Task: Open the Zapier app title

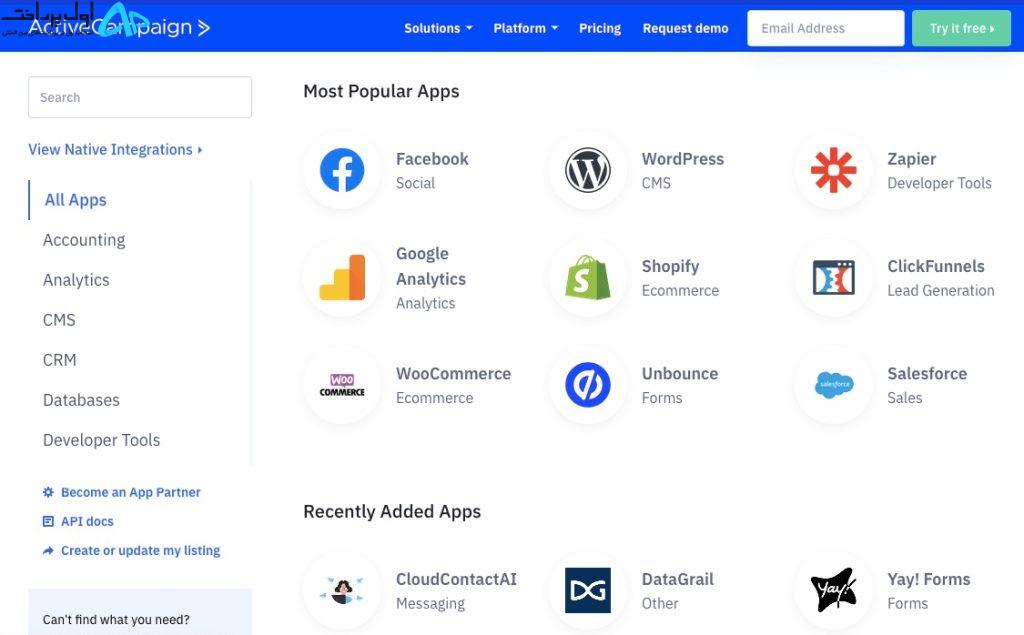Action: tap(911, 159)
